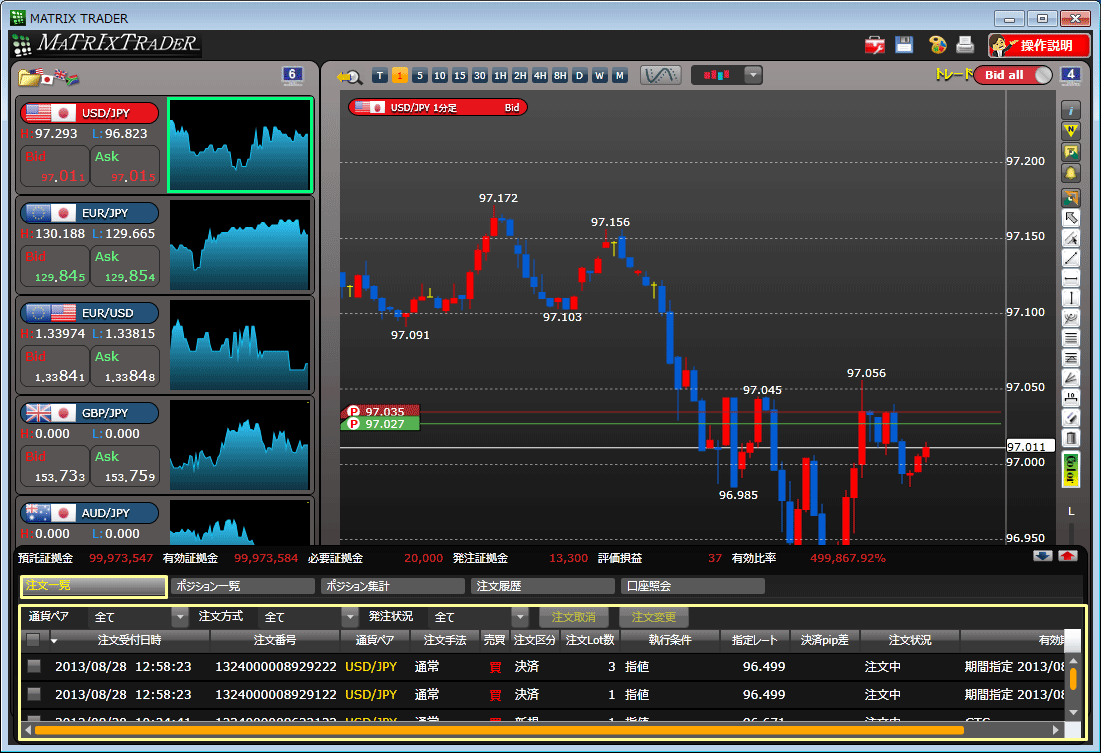Select the 5 minute timeframe button
Image resolution: width=1101 pixels, height=753 pixels.
pyautogui.click(x=419, y=75)
